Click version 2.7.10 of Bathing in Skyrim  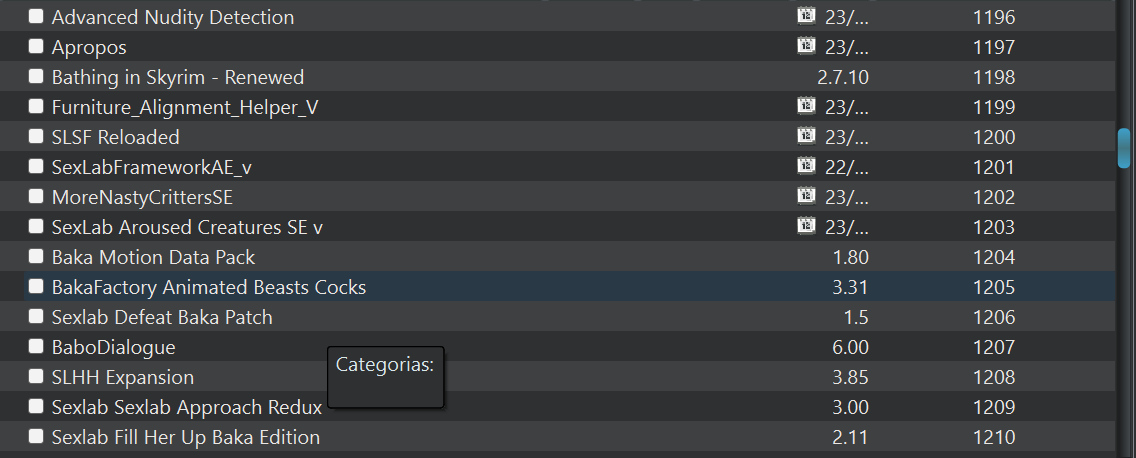pos(843,77)
